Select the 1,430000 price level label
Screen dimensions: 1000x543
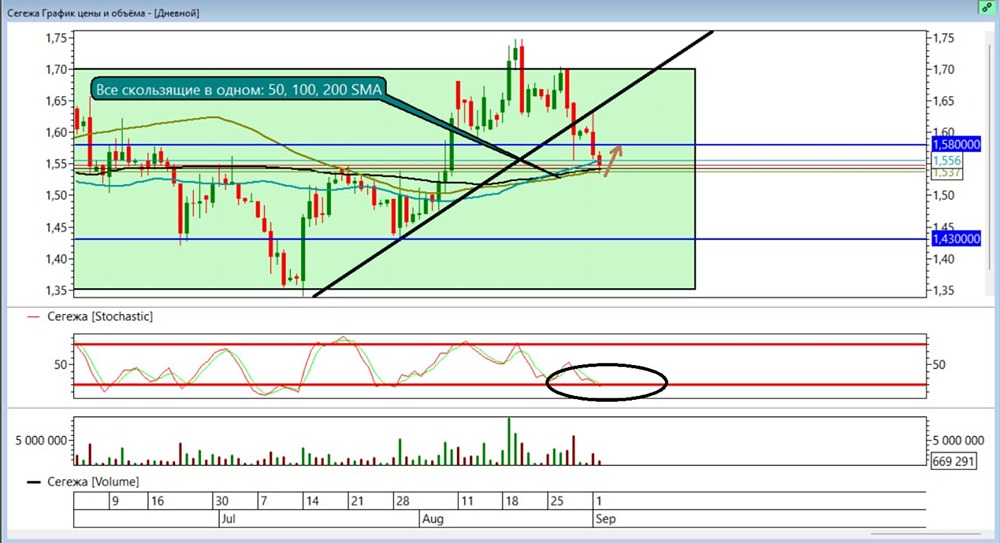click(956, 239)
